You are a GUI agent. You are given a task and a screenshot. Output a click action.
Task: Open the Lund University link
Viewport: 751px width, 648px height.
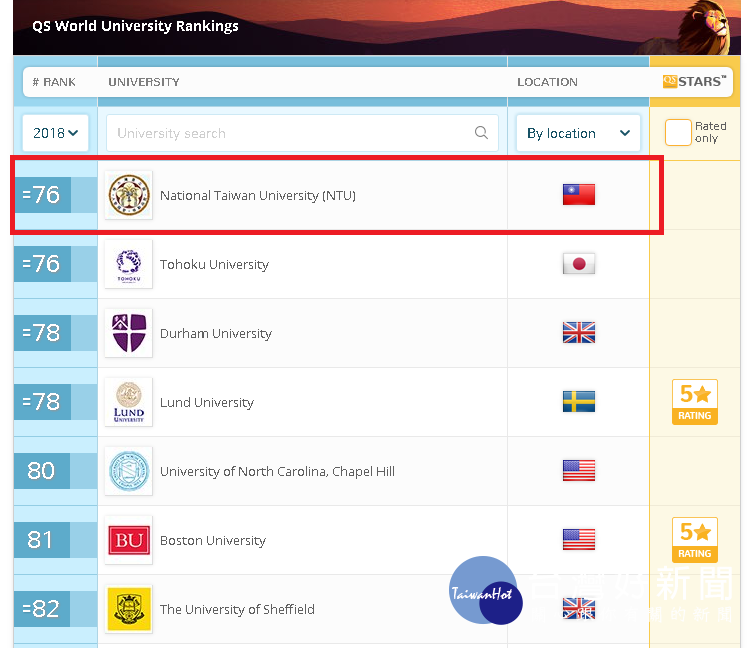pyautogui.click(x=207, y=402)
